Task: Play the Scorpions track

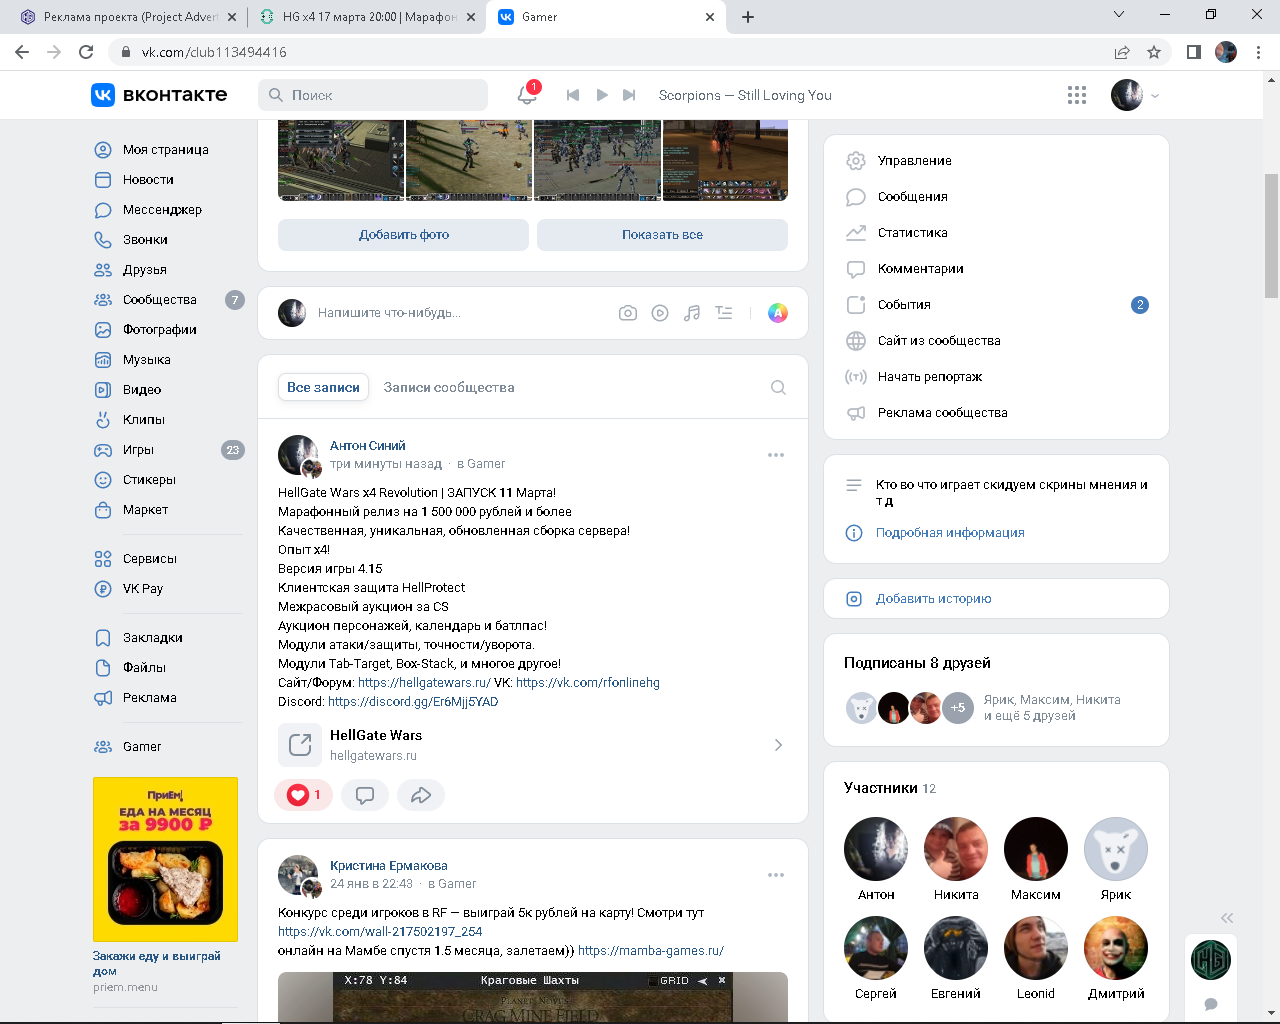Action: pyautogui.click(x=602, y=95)
